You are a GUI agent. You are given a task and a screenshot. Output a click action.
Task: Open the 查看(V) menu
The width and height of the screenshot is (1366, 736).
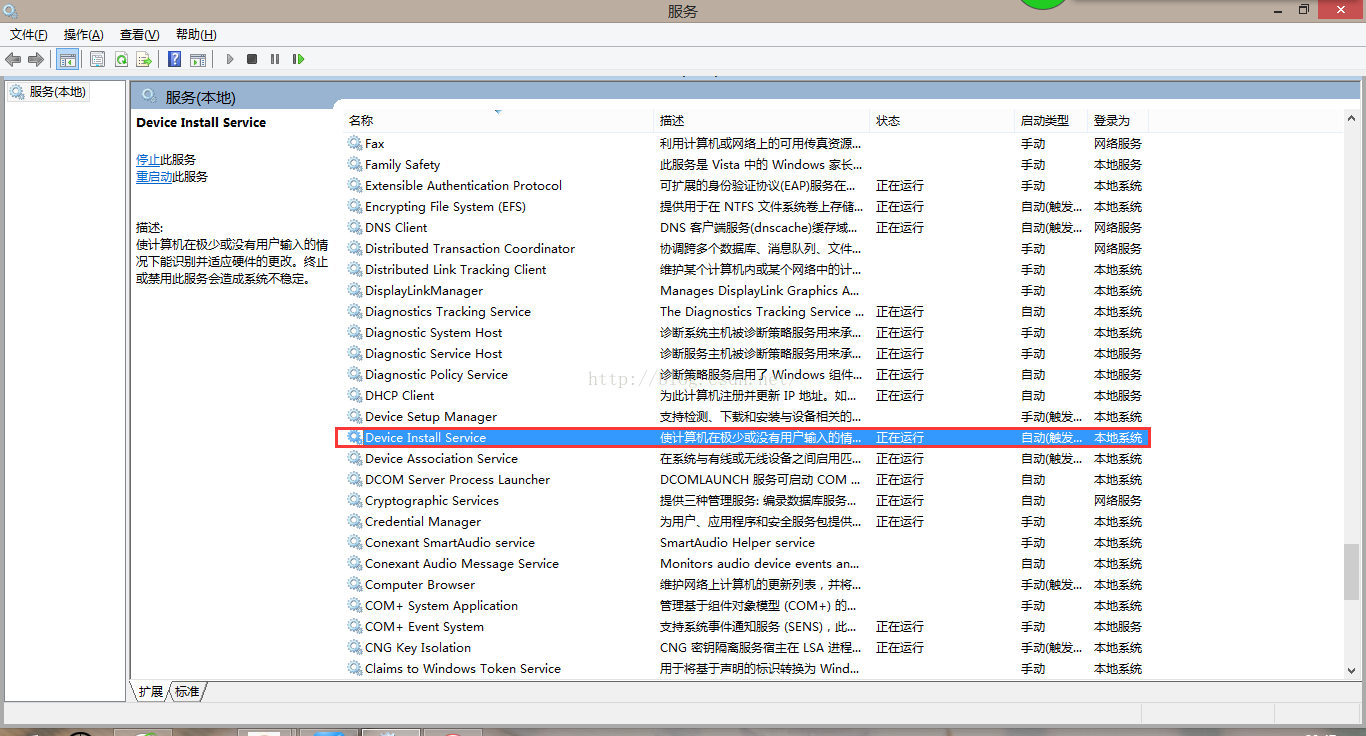(139, 35)
